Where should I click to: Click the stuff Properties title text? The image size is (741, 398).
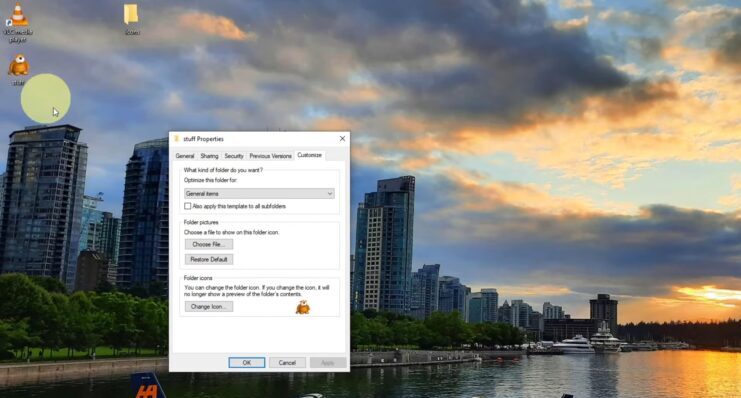[x=203, y=139]
